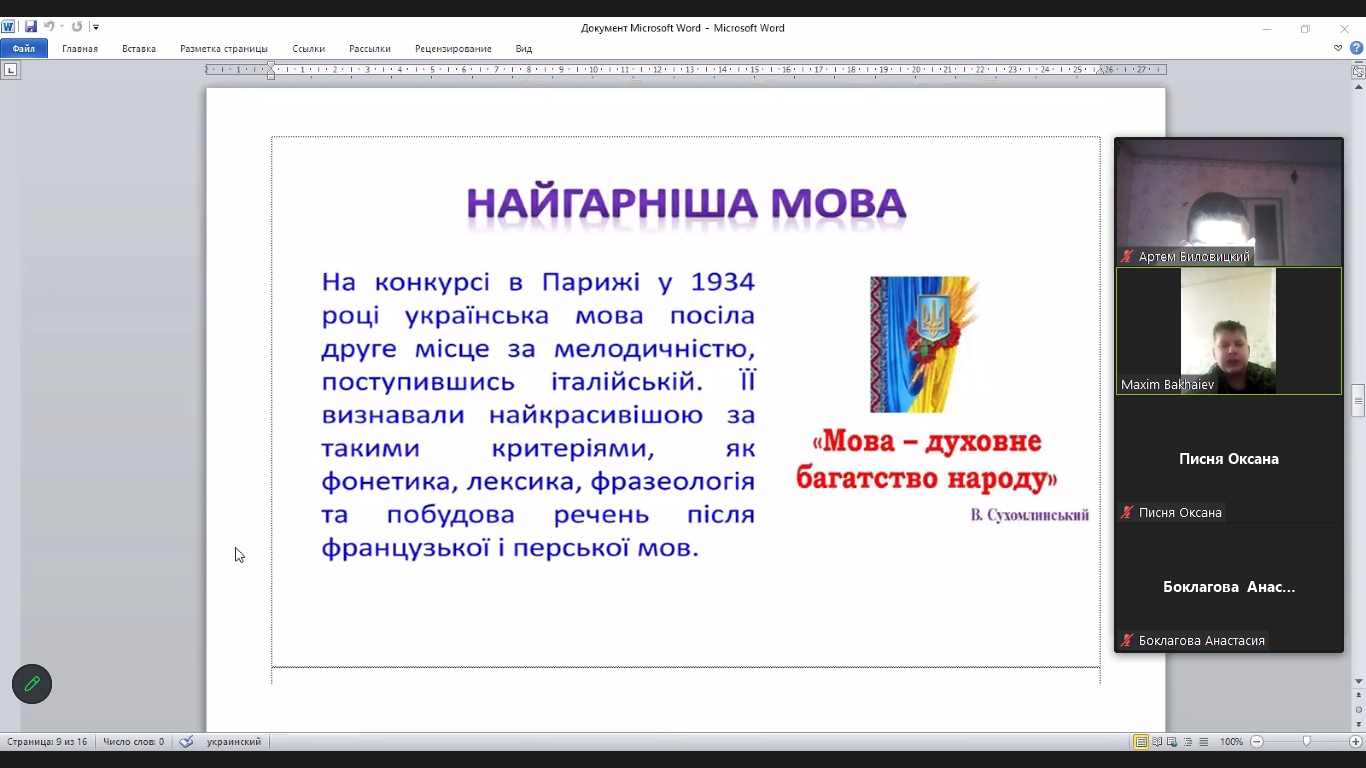
Task: Click the zoom slider handle
Action: click(1306, 742)
